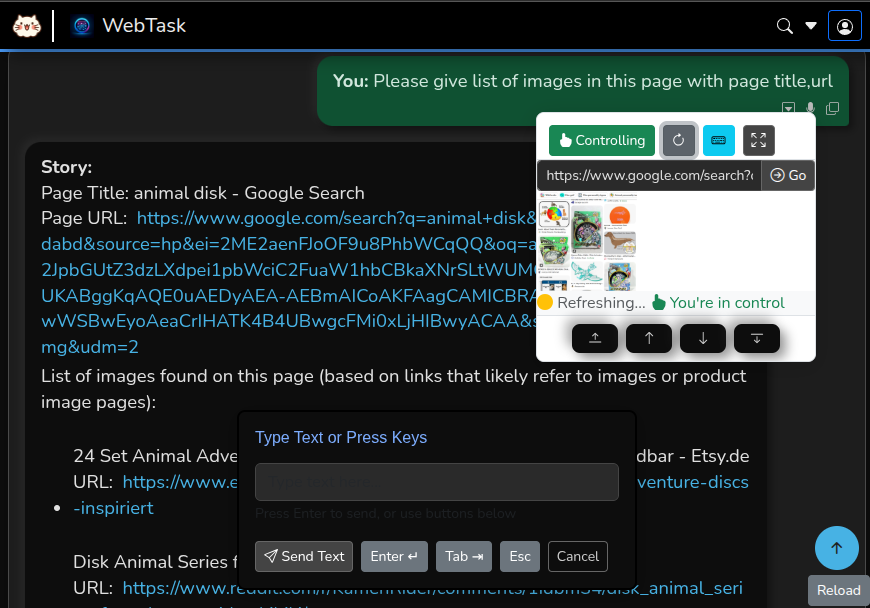Click the refresh browser view icon

click(679, 140)
